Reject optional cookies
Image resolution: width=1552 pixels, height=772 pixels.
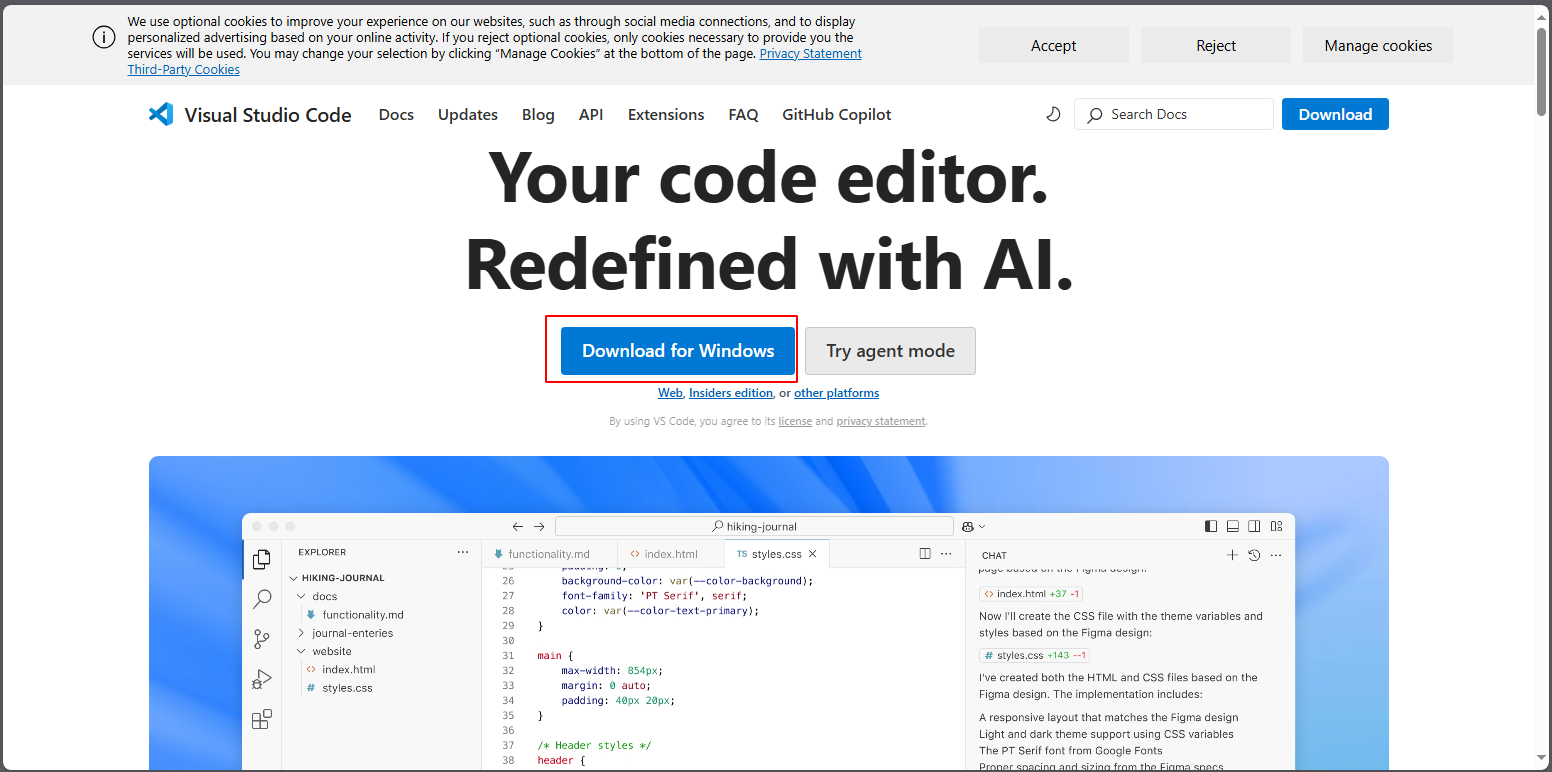(x=1216, y=45)
